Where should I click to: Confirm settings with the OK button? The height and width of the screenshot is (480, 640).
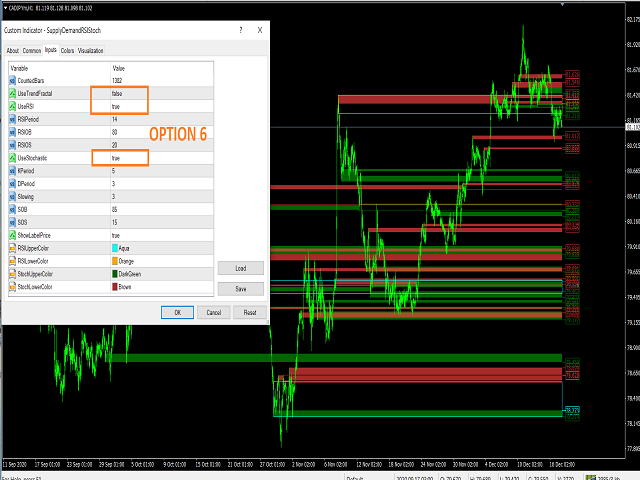click(x=178, y=313)
